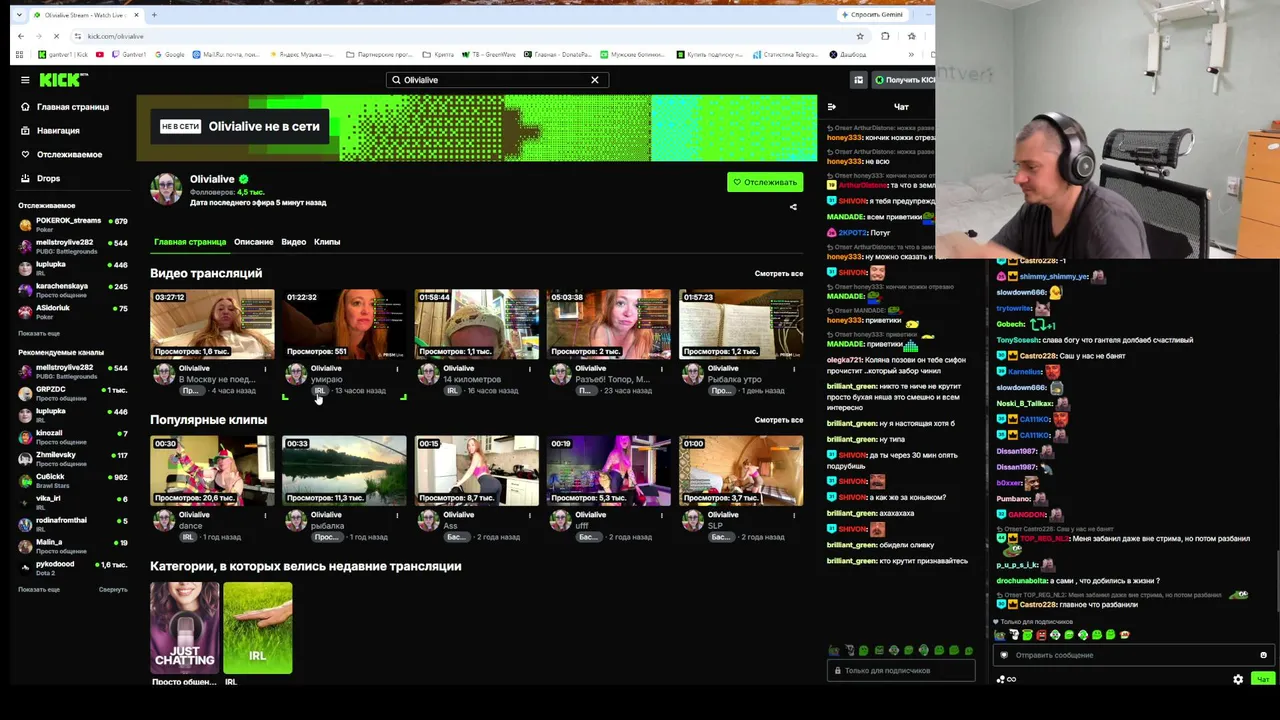The image size is (1280, 720).
Task: Click the green Чат send button
Action: (1263, 680)
